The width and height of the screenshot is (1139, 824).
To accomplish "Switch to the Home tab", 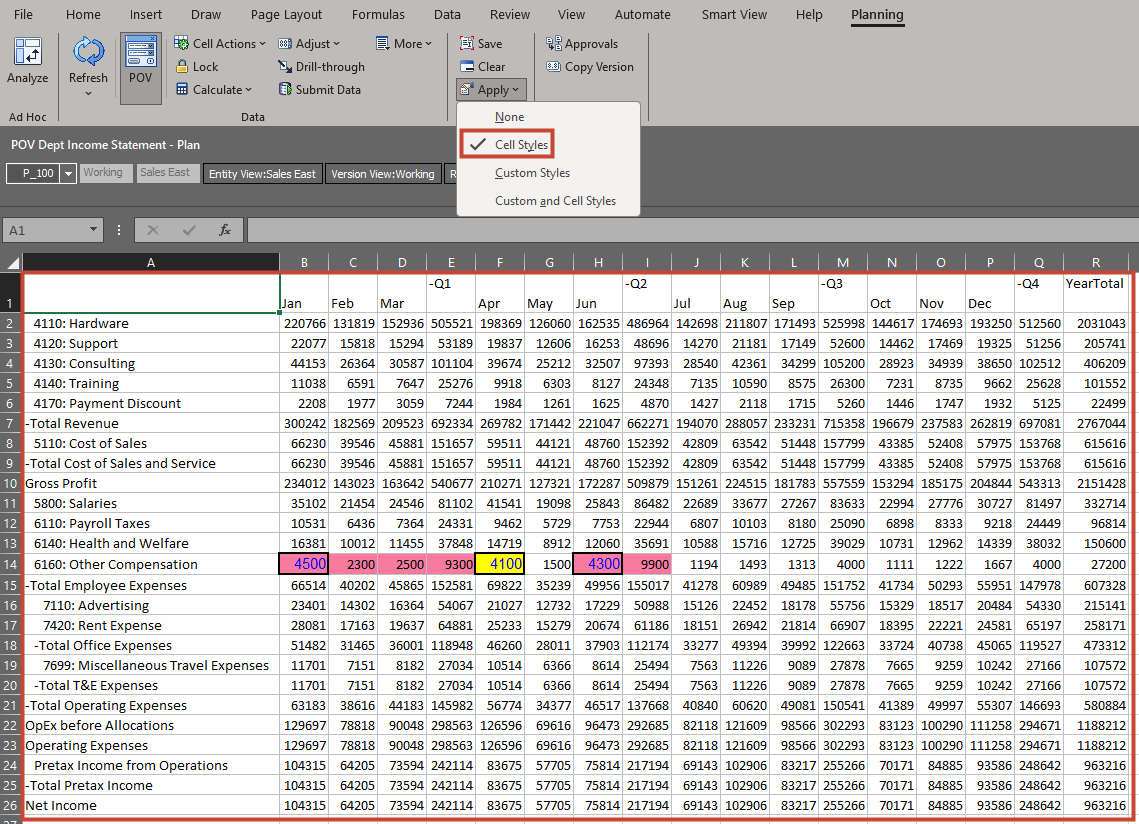I will pos(84,15).
